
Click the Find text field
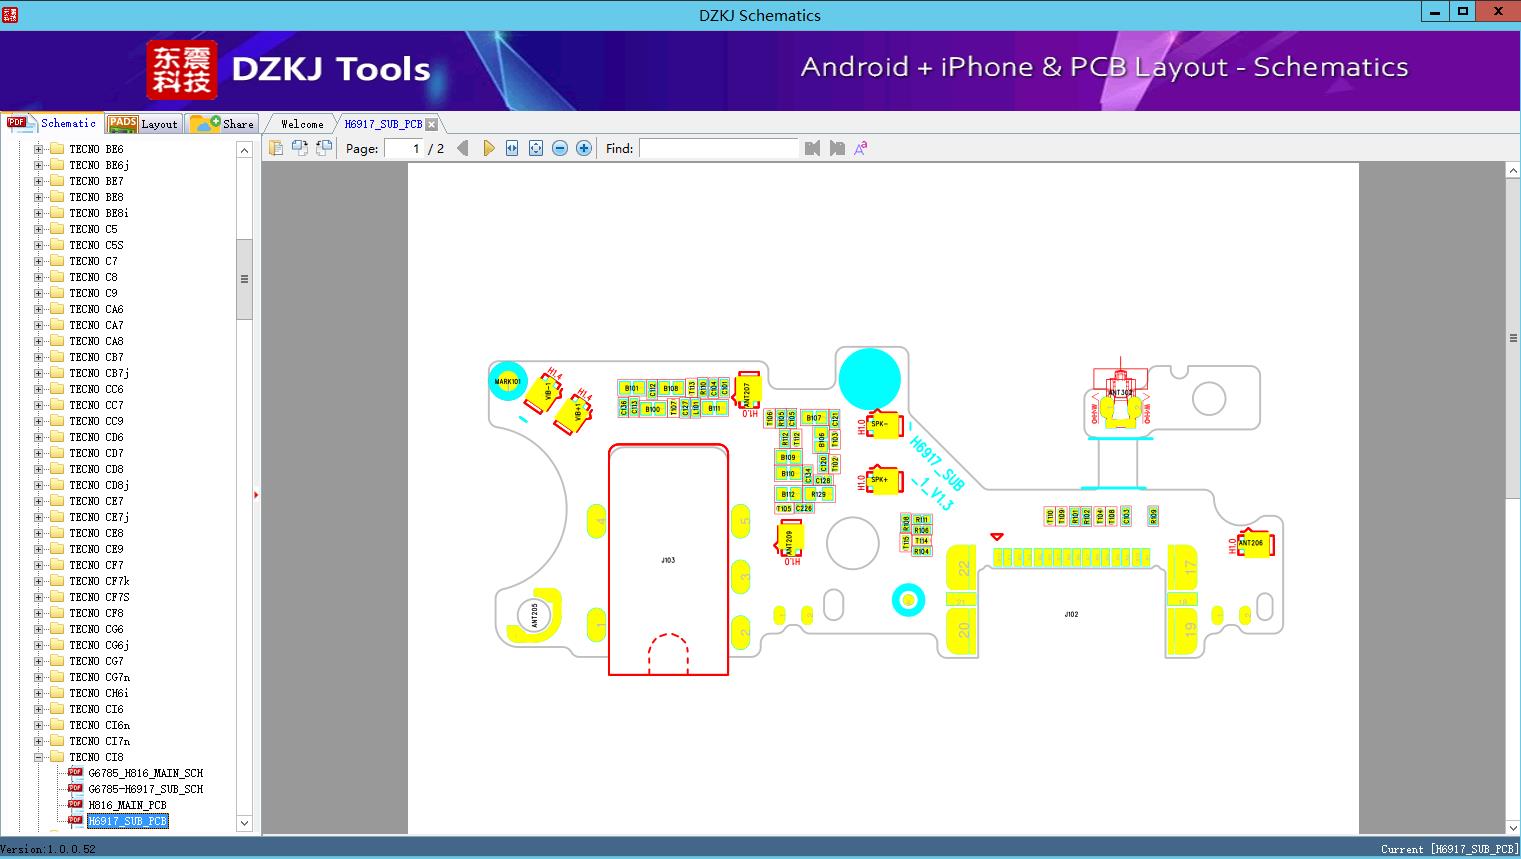[x=719, y=148]
